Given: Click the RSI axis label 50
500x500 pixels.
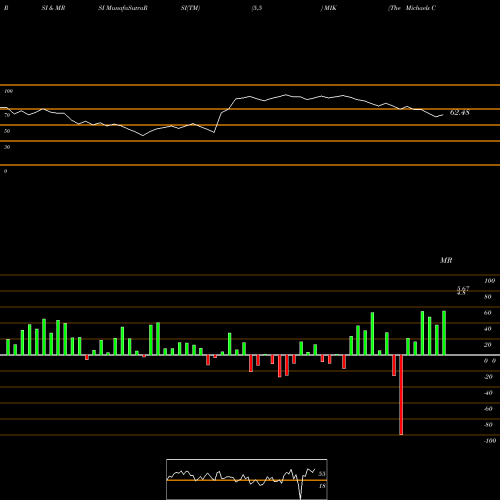Looking at the screenshot, I should (7, 131).
